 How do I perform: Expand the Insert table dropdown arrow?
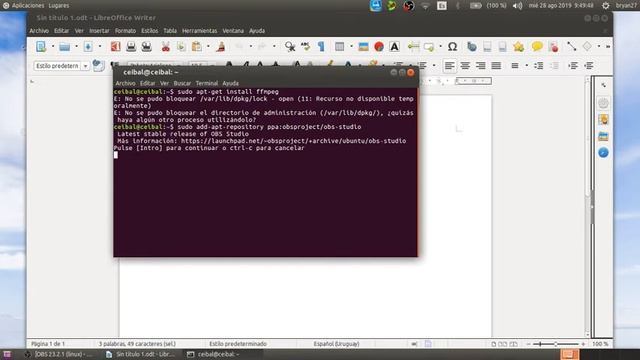point(351,47)
